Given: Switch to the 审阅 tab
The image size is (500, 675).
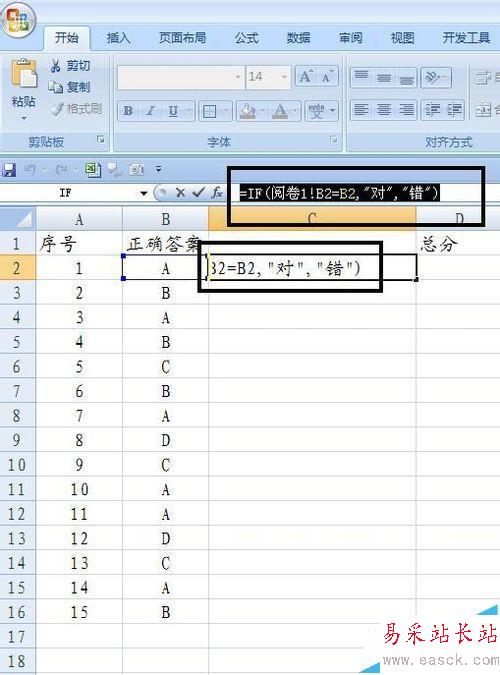Looking at the screenshot, I should pyautogui.click(x=351, y=38).
